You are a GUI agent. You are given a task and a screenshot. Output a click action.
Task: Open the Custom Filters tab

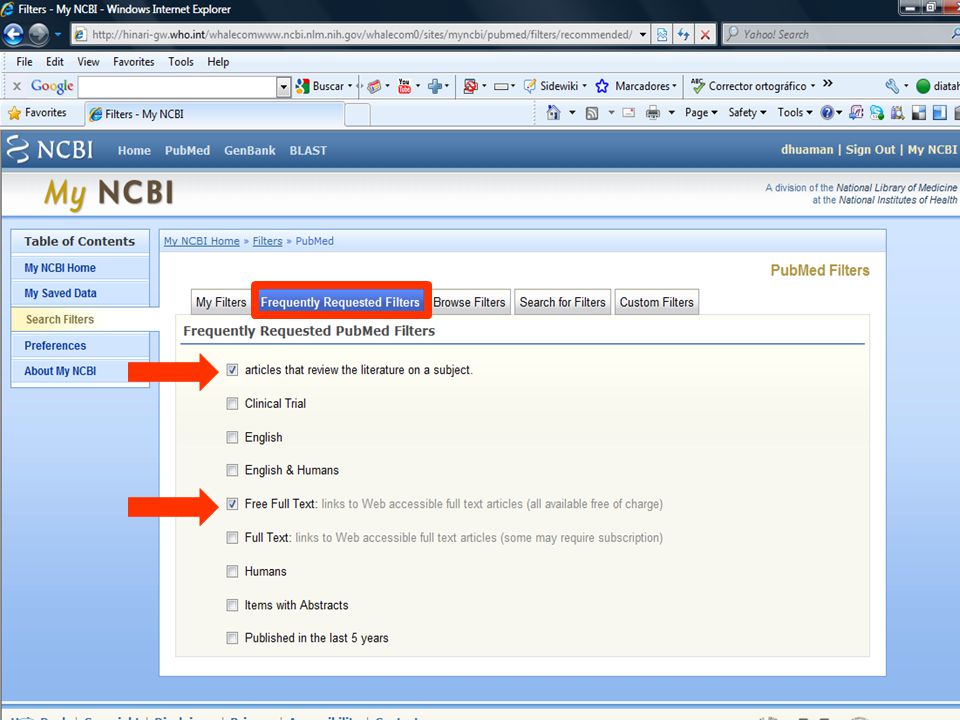pos(656,302)
